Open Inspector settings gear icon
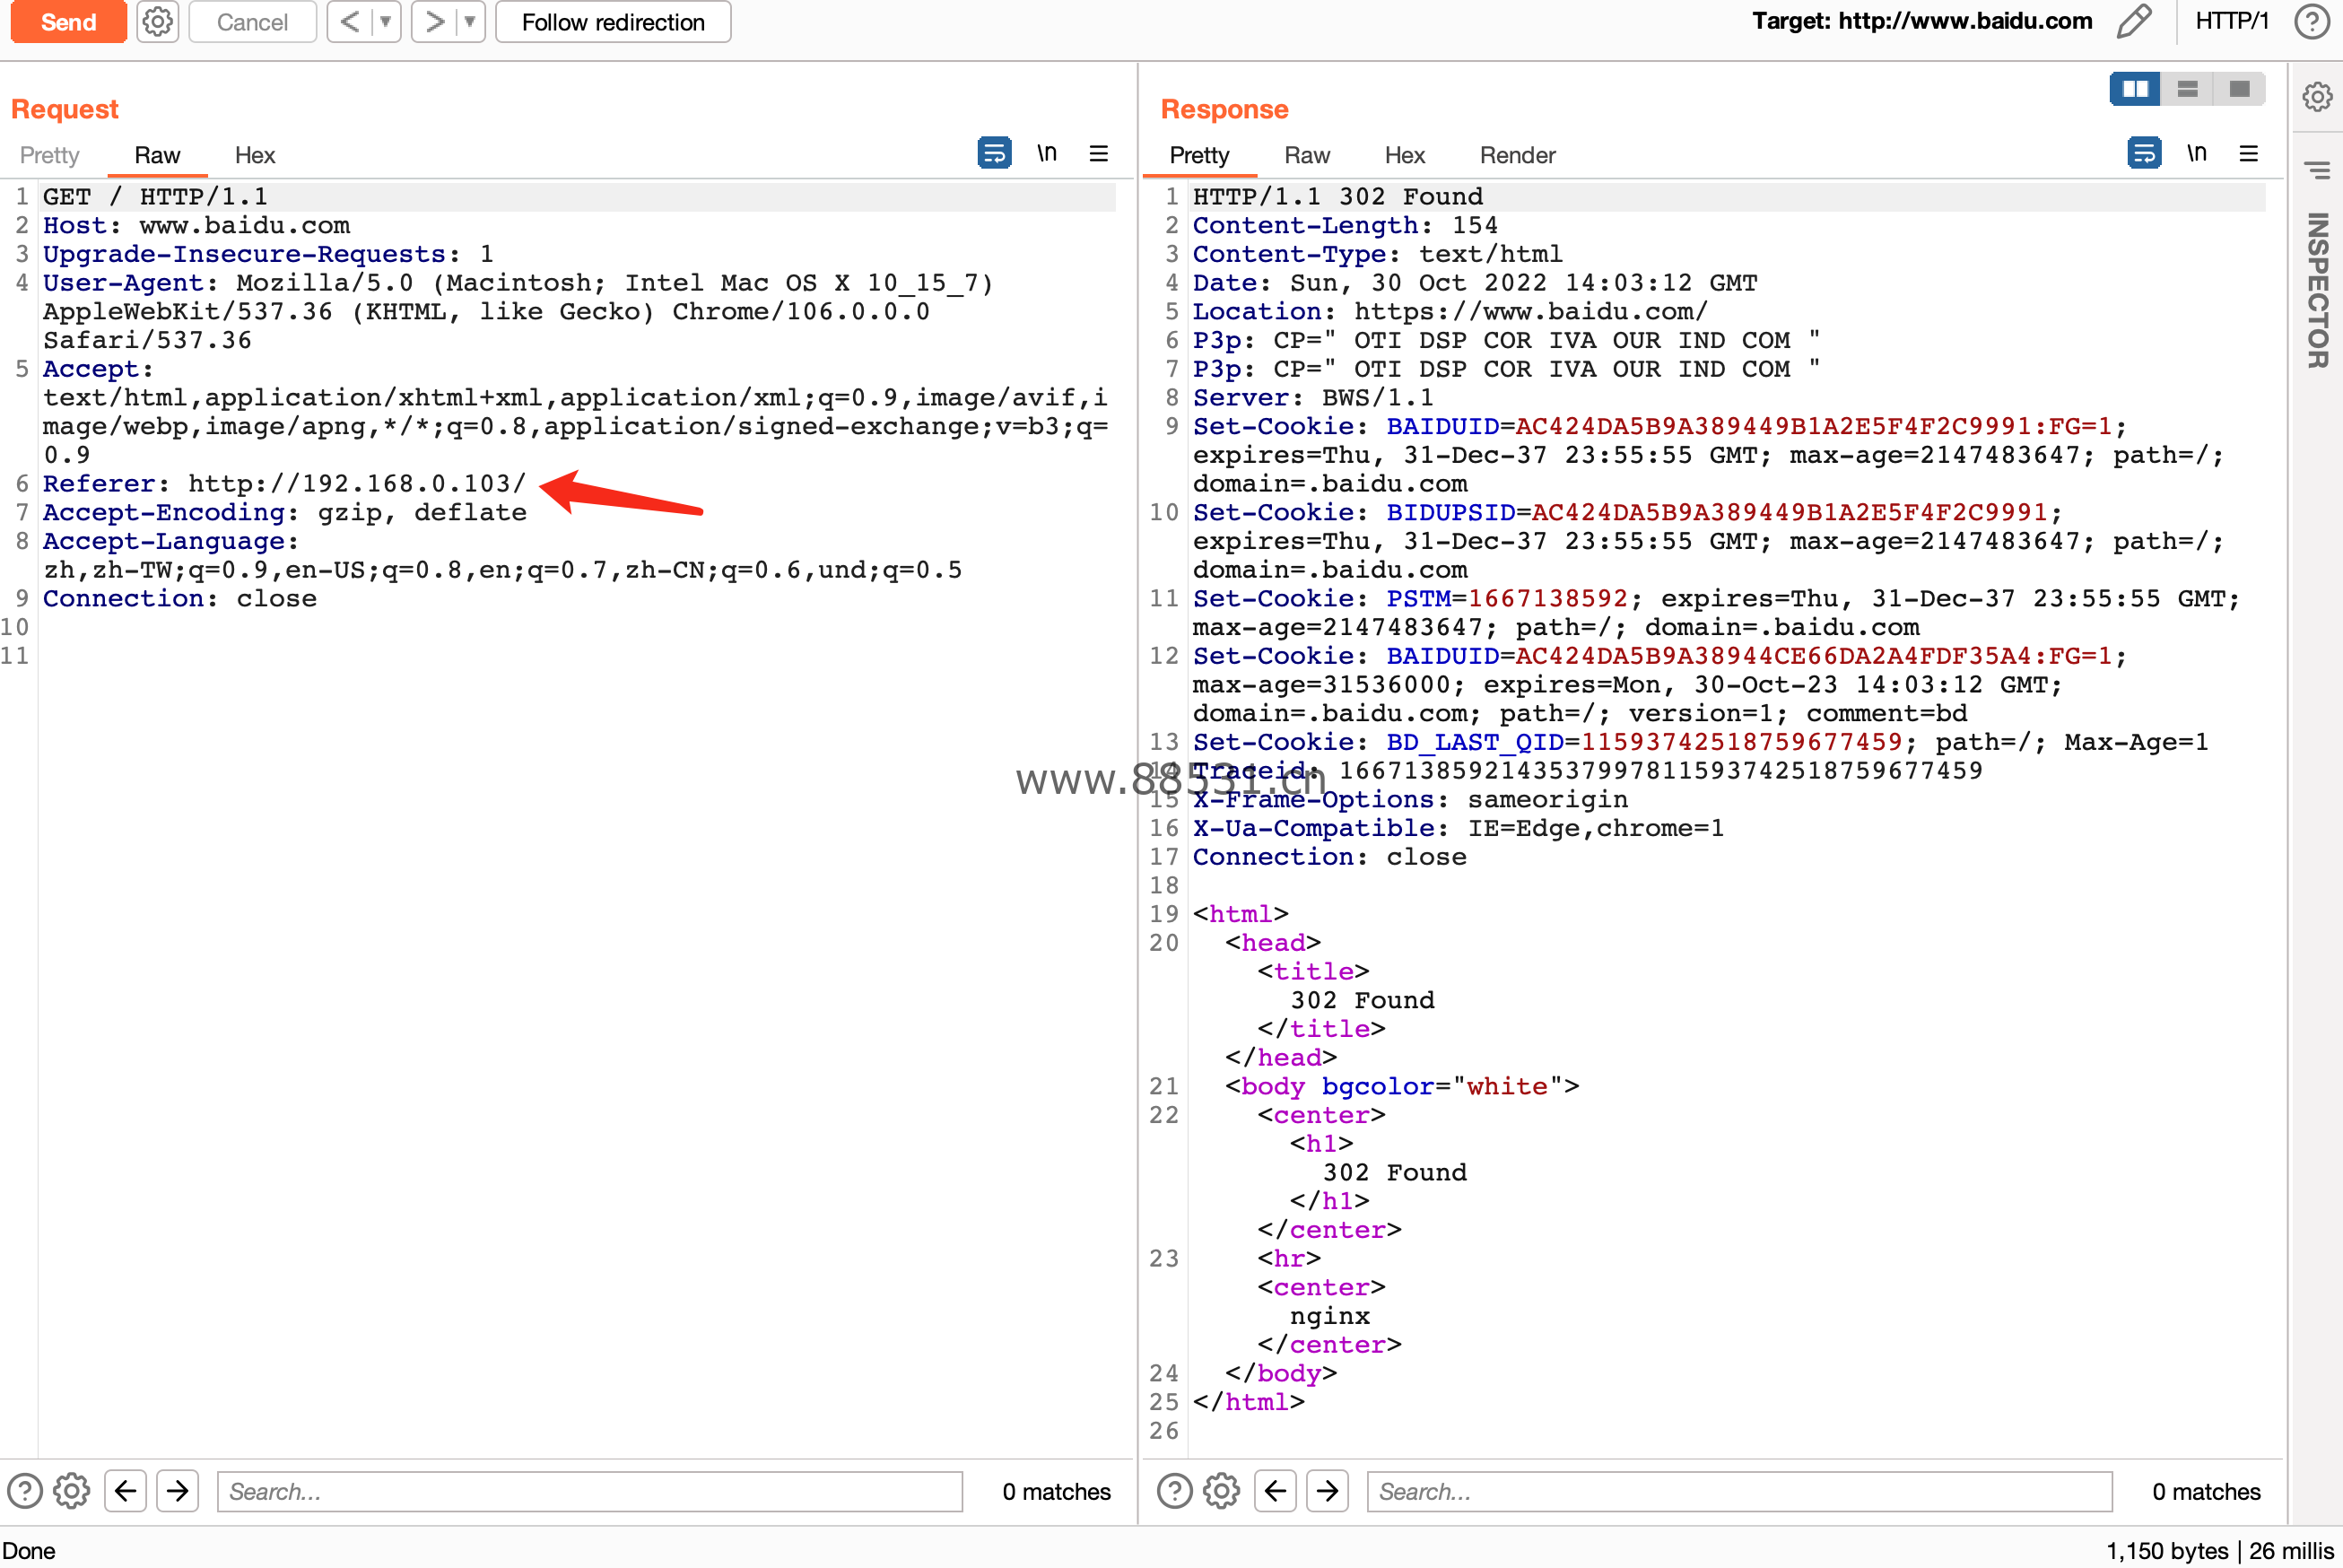The width and height of the screenshot is (2343, 1568). coord(2317,97)
